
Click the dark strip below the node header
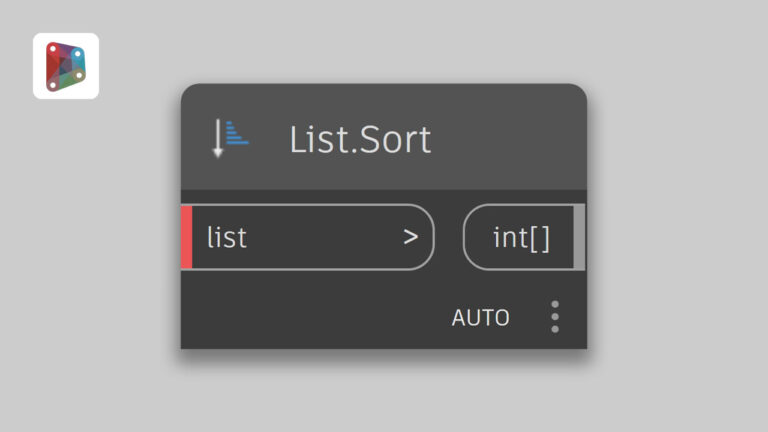tap(384, 196)
